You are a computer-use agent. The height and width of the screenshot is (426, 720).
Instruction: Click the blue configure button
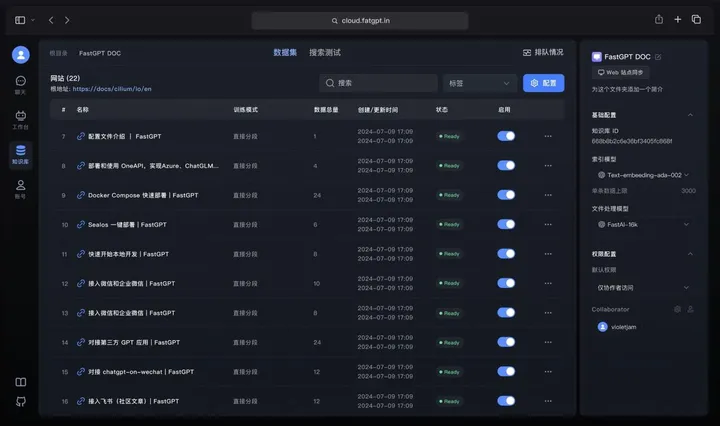tap(544, 83)
